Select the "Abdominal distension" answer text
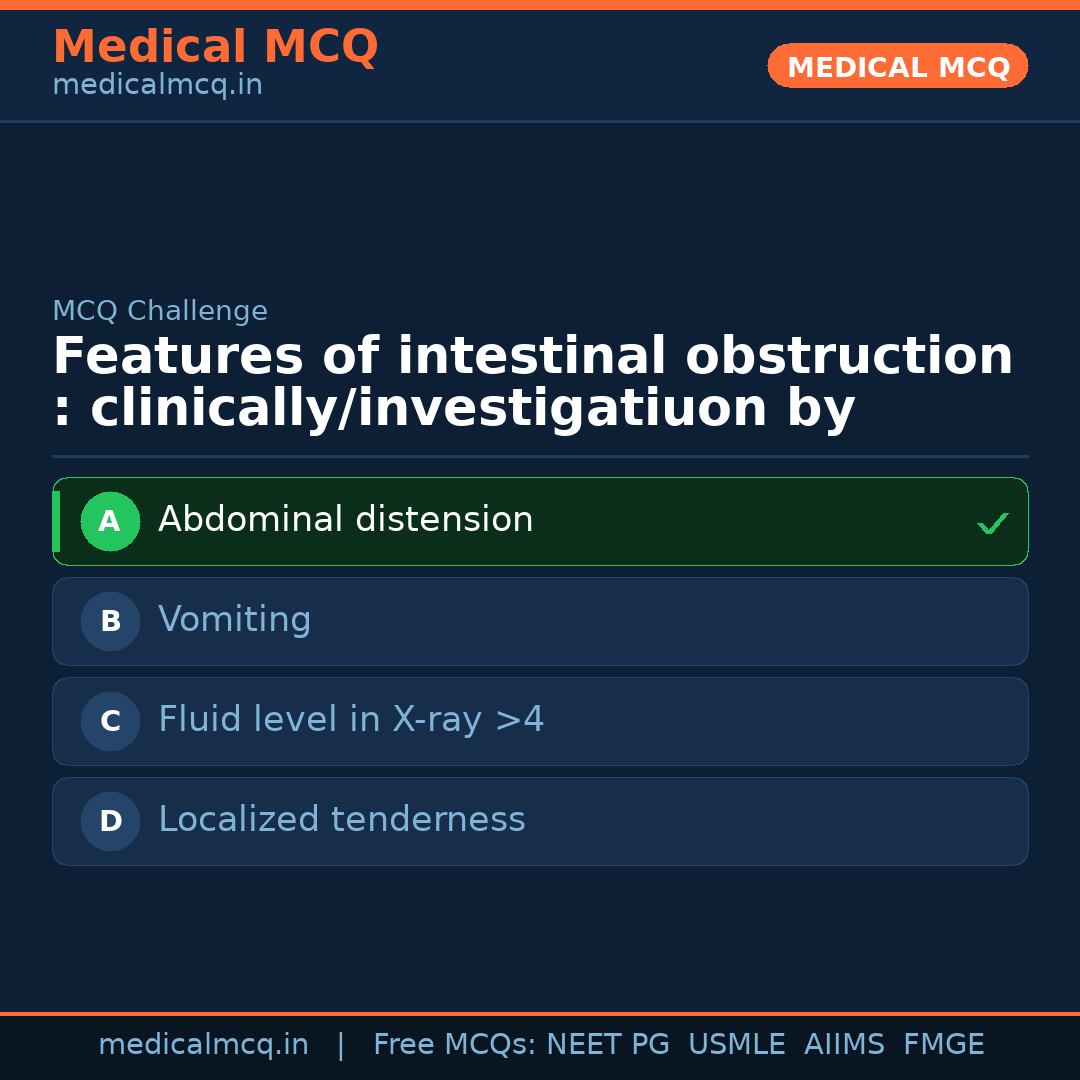 [345, 520]
